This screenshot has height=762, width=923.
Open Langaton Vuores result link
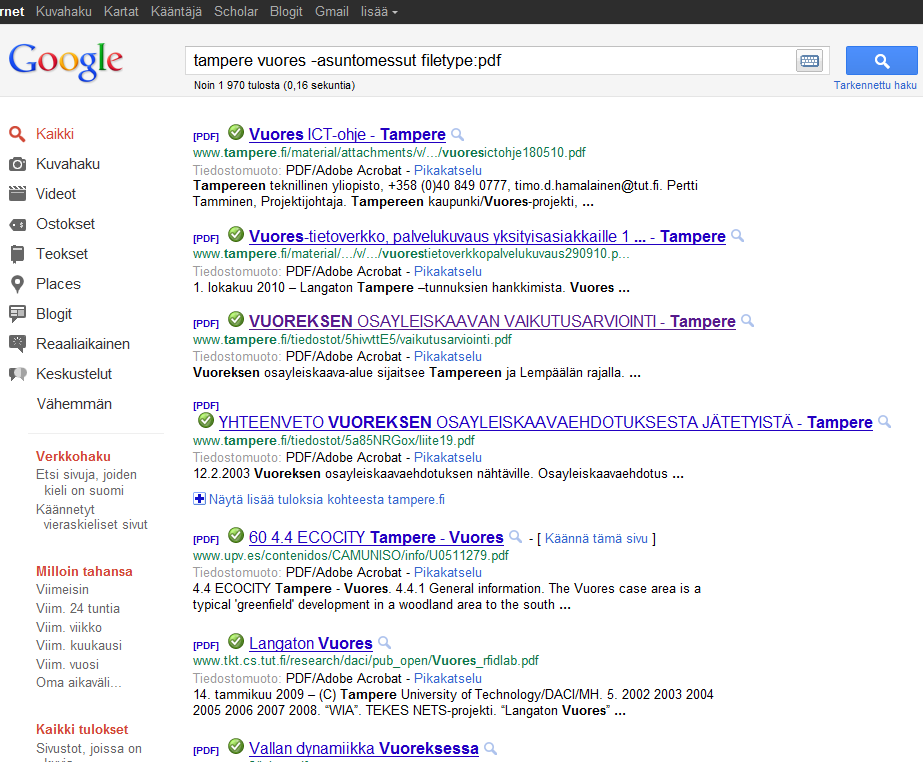click(x=311, y=644)
